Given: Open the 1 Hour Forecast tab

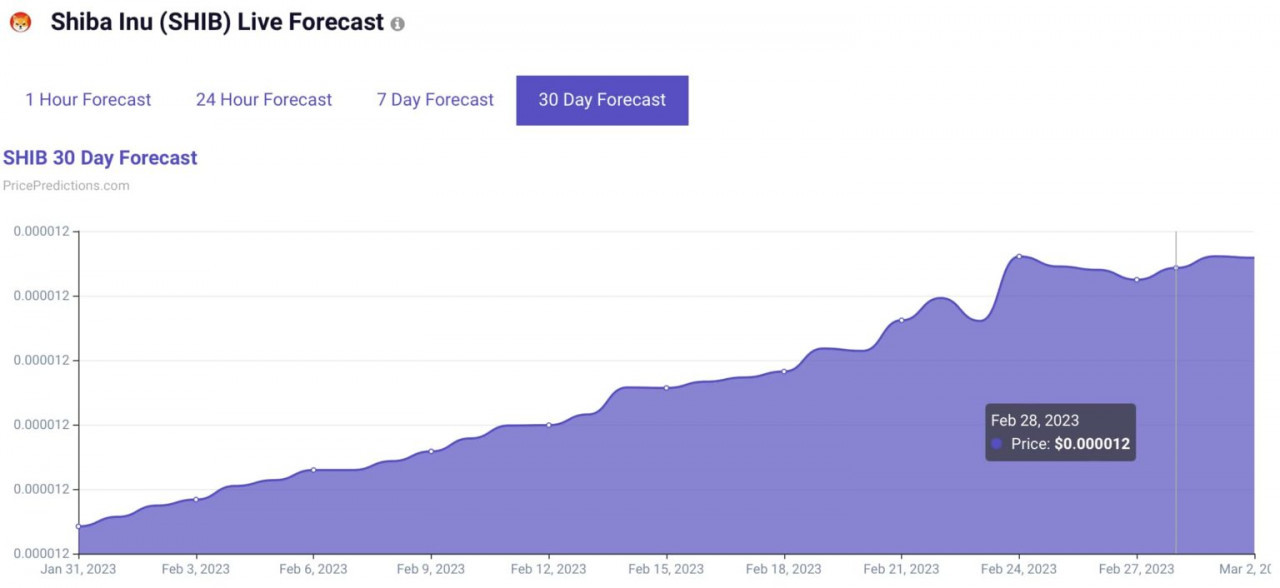Looking at the screenshot, I should click(x=88, y=100).
